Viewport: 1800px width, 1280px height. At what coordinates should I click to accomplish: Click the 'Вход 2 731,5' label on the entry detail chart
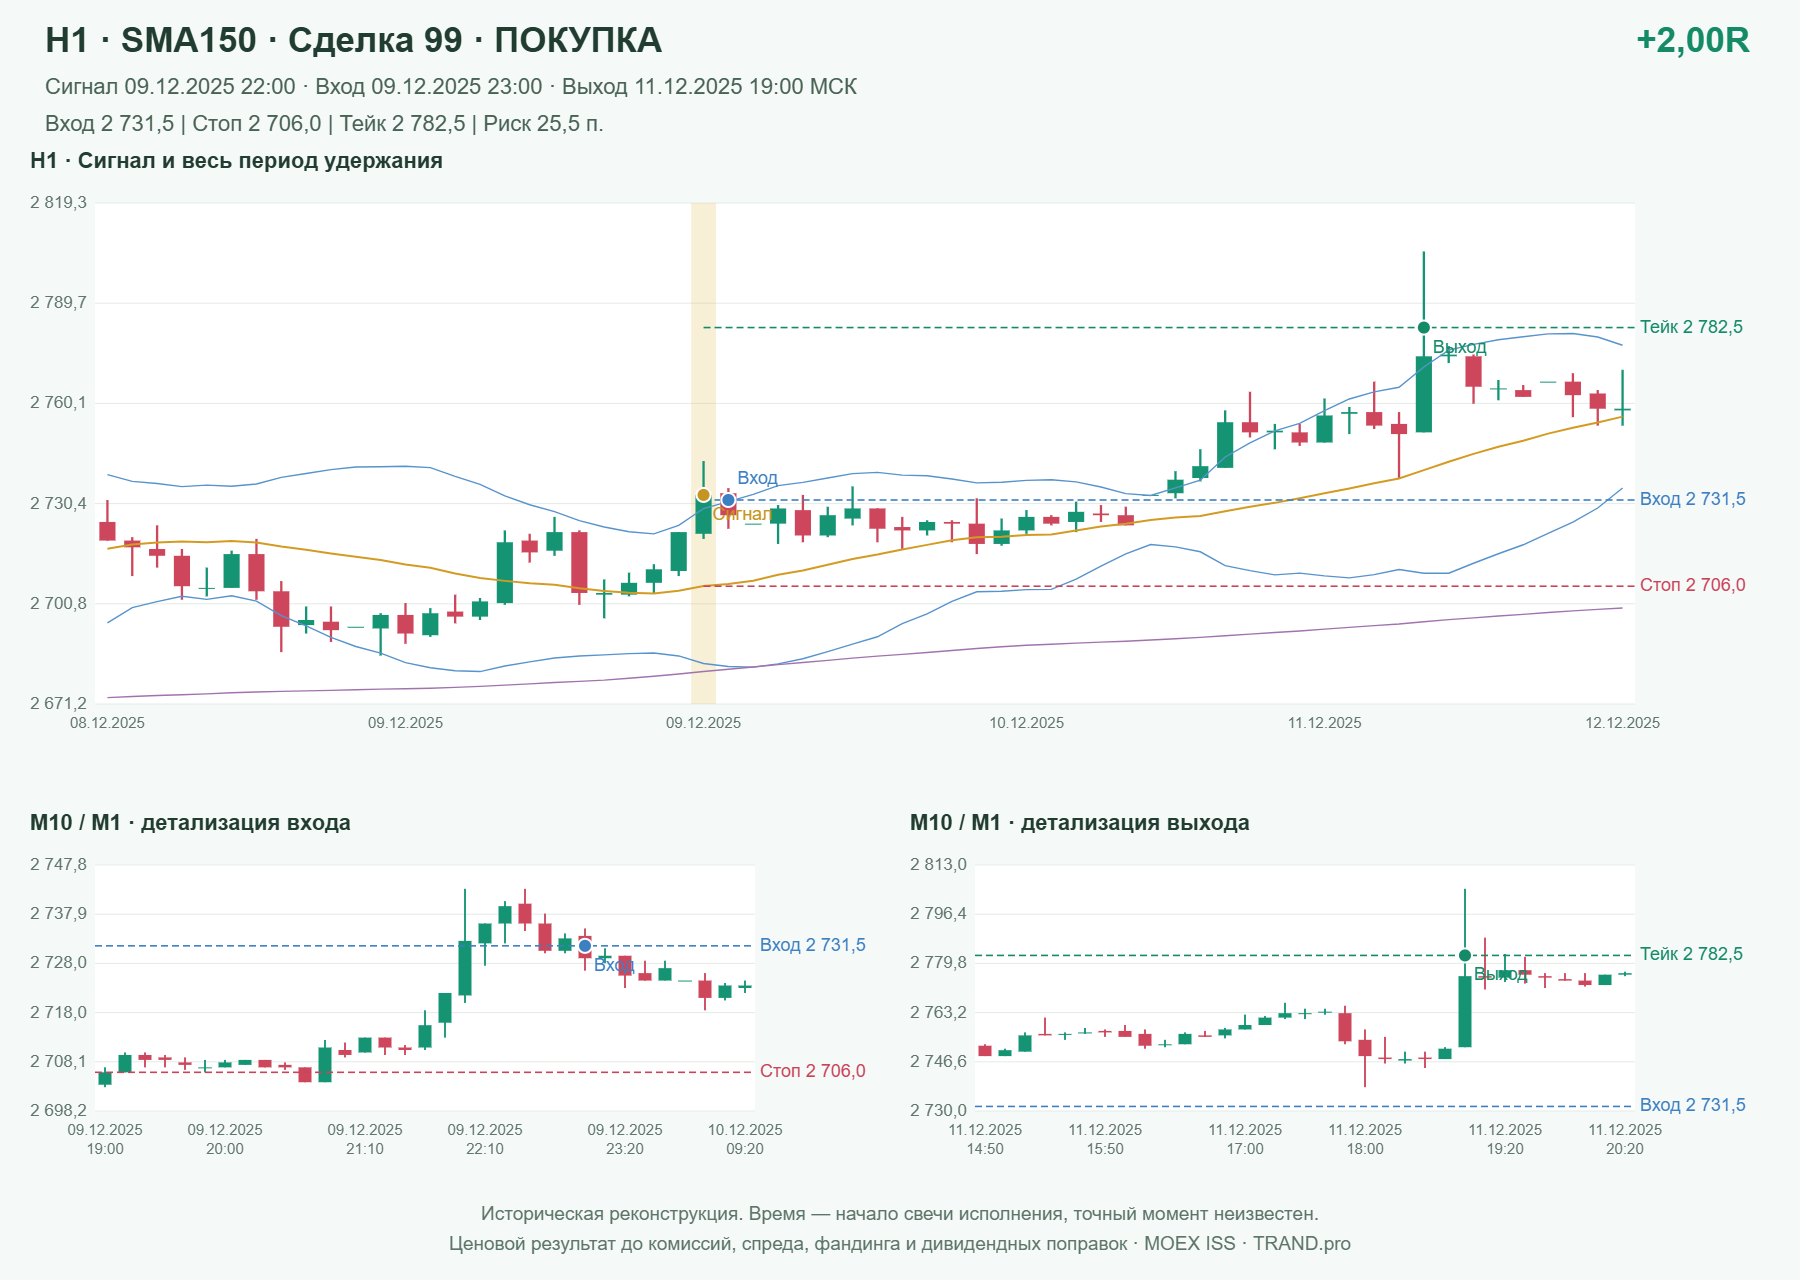click(813, 945)
